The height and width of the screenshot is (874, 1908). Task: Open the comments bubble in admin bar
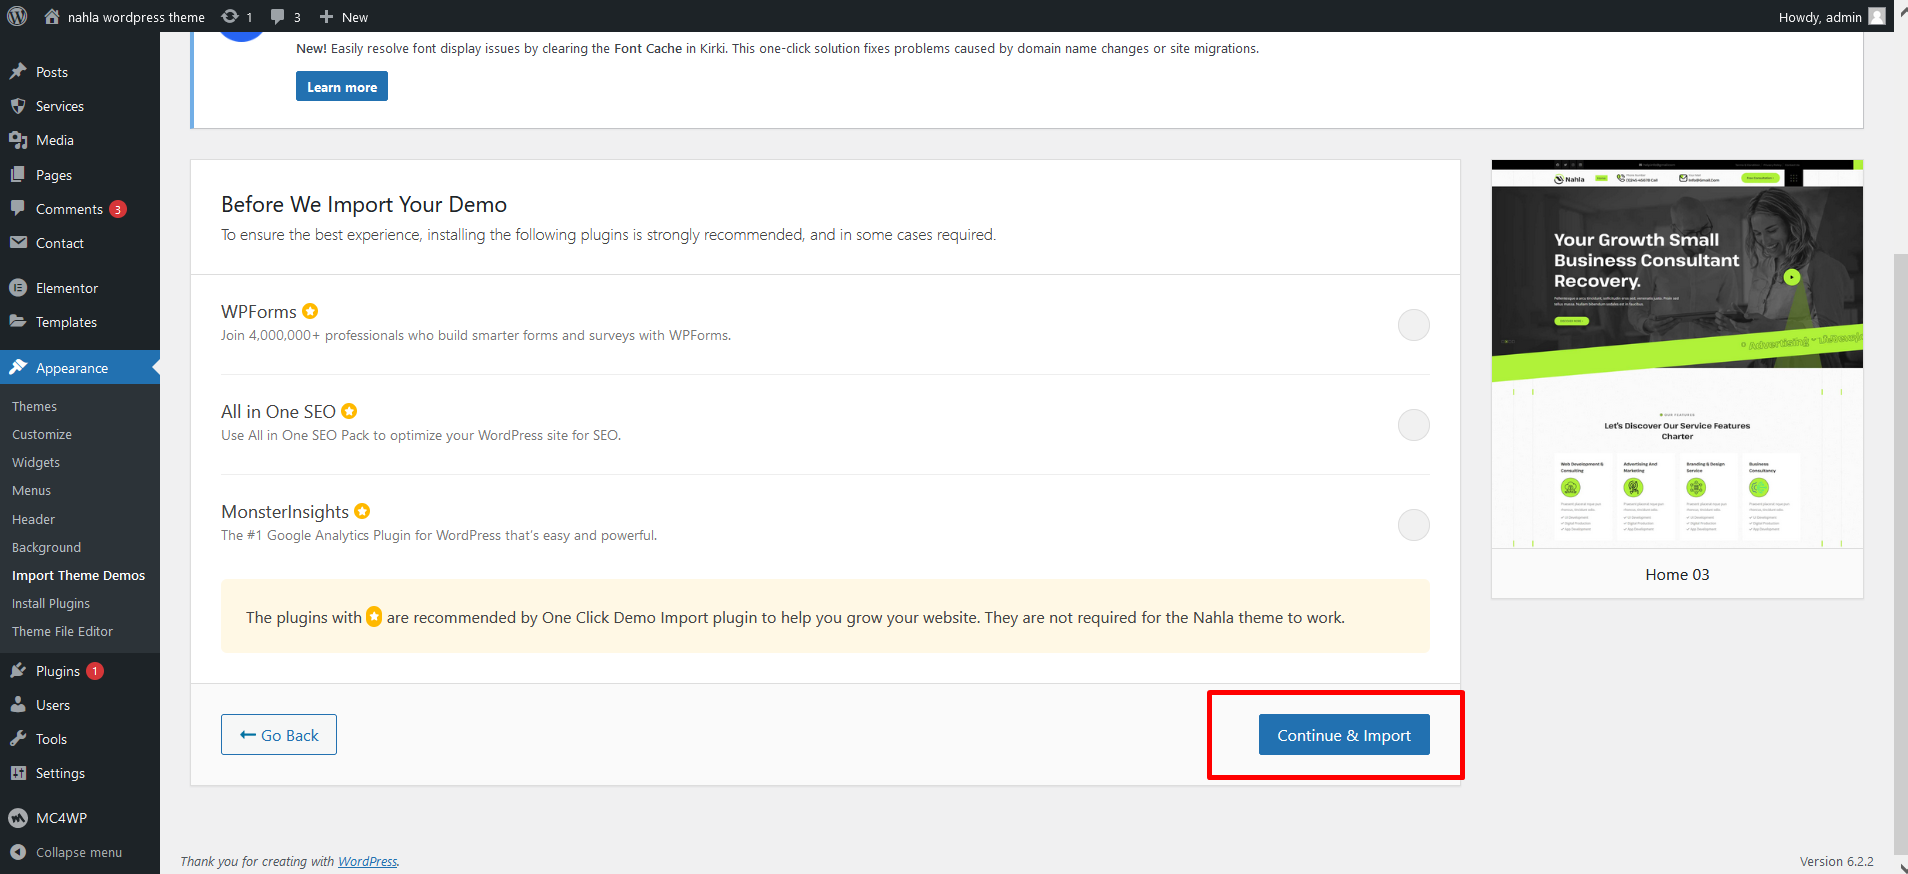click(278, 17)
